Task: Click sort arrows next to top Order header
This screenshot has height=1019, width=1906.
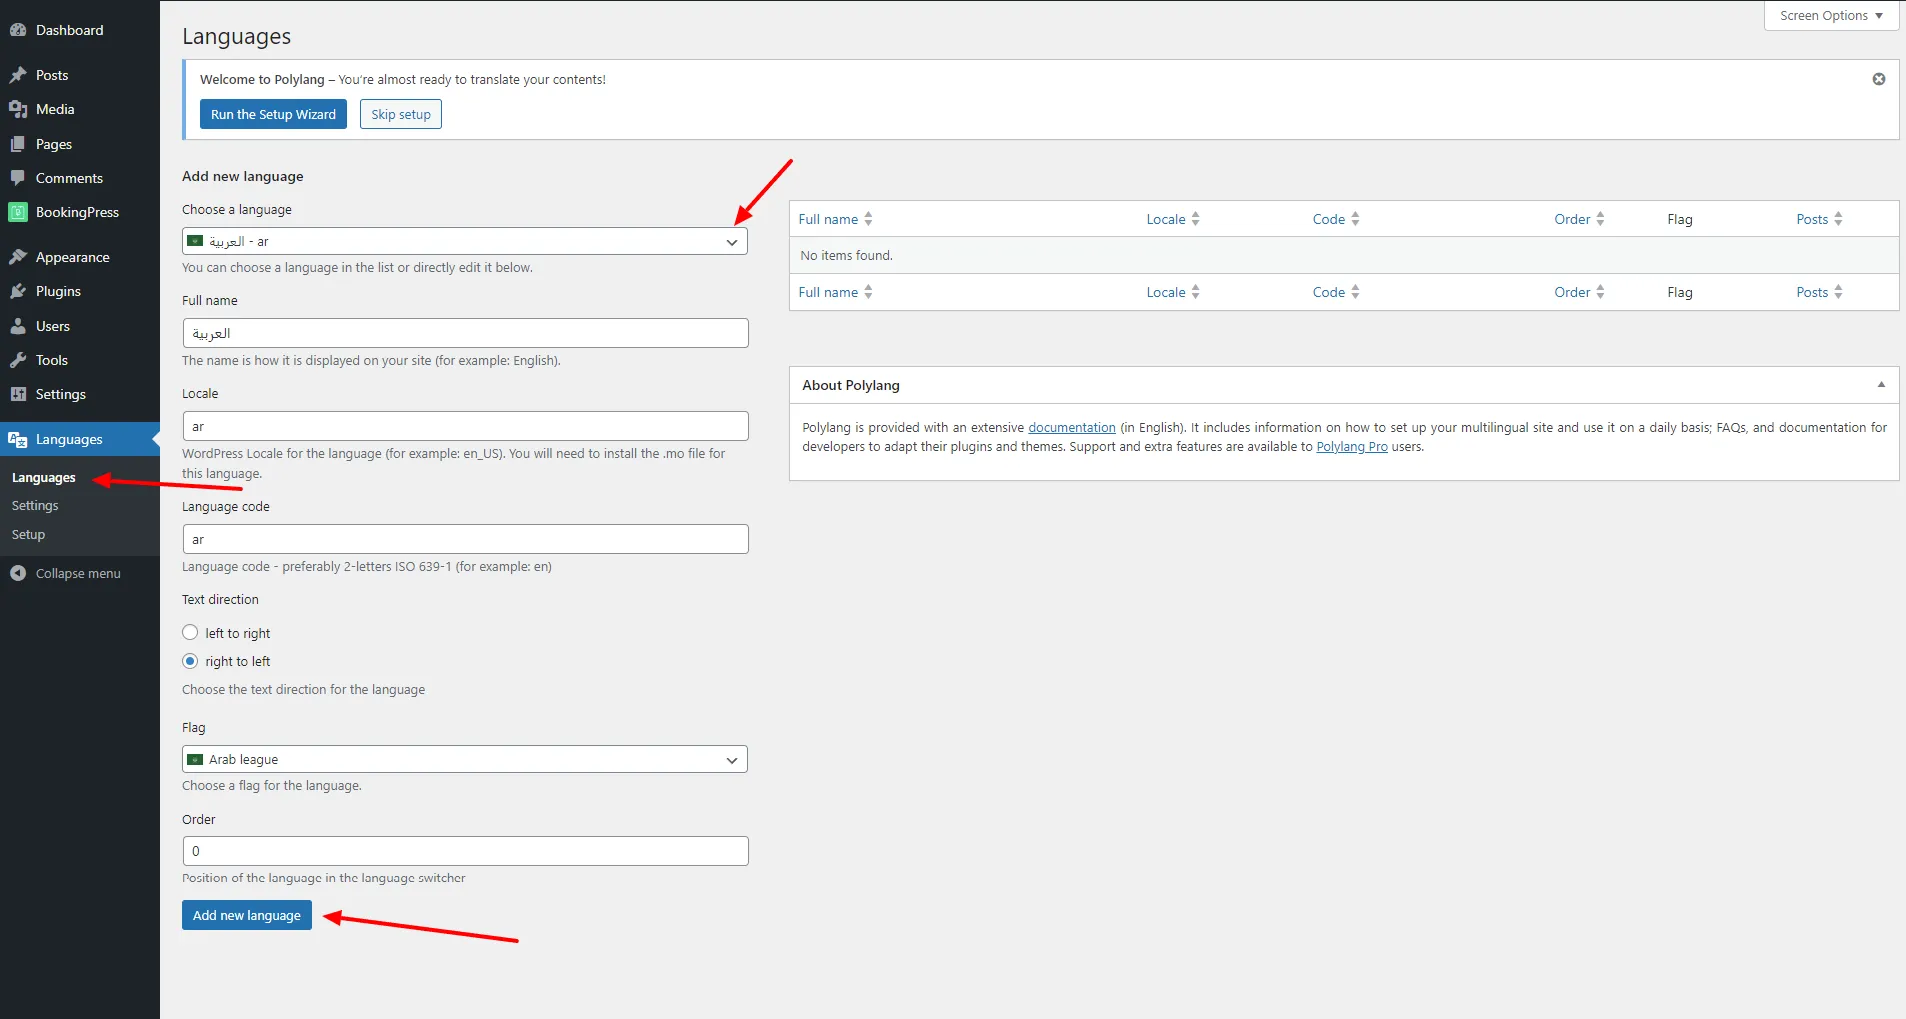Action: 1600,219
